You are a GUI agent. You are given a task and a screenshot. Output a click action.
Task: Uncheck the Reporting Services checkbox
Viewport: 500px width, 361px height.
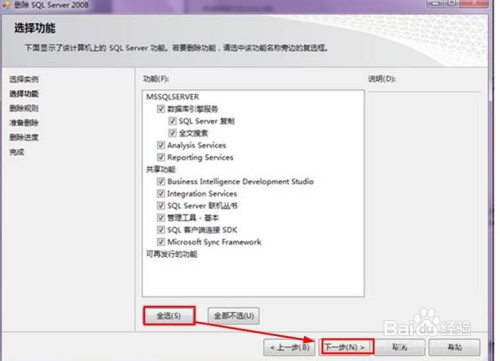pyautogui.click(x=161, y=157)
